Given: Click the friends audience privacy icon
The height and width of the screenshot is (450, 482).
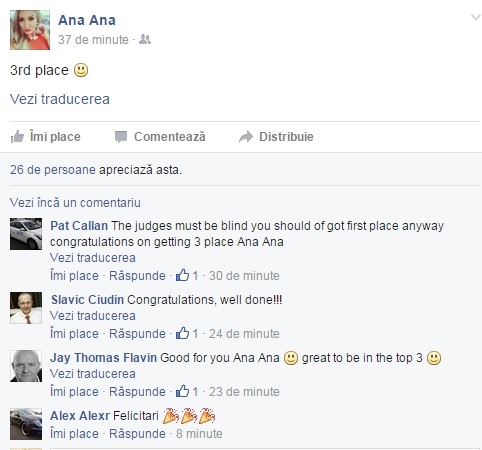Looking at the screenshot, I should (x=145, y=39).
